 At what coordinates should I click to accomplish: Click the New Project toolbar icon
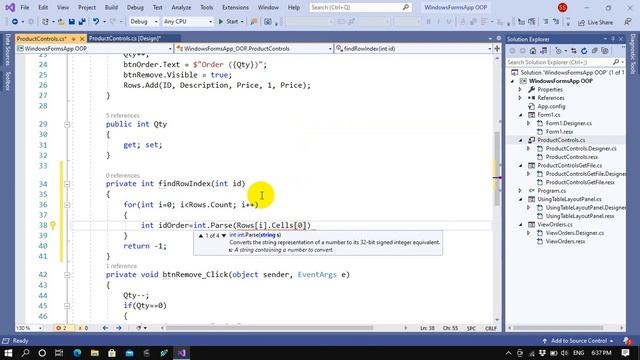pyautogui.click(x=45, y=22)
